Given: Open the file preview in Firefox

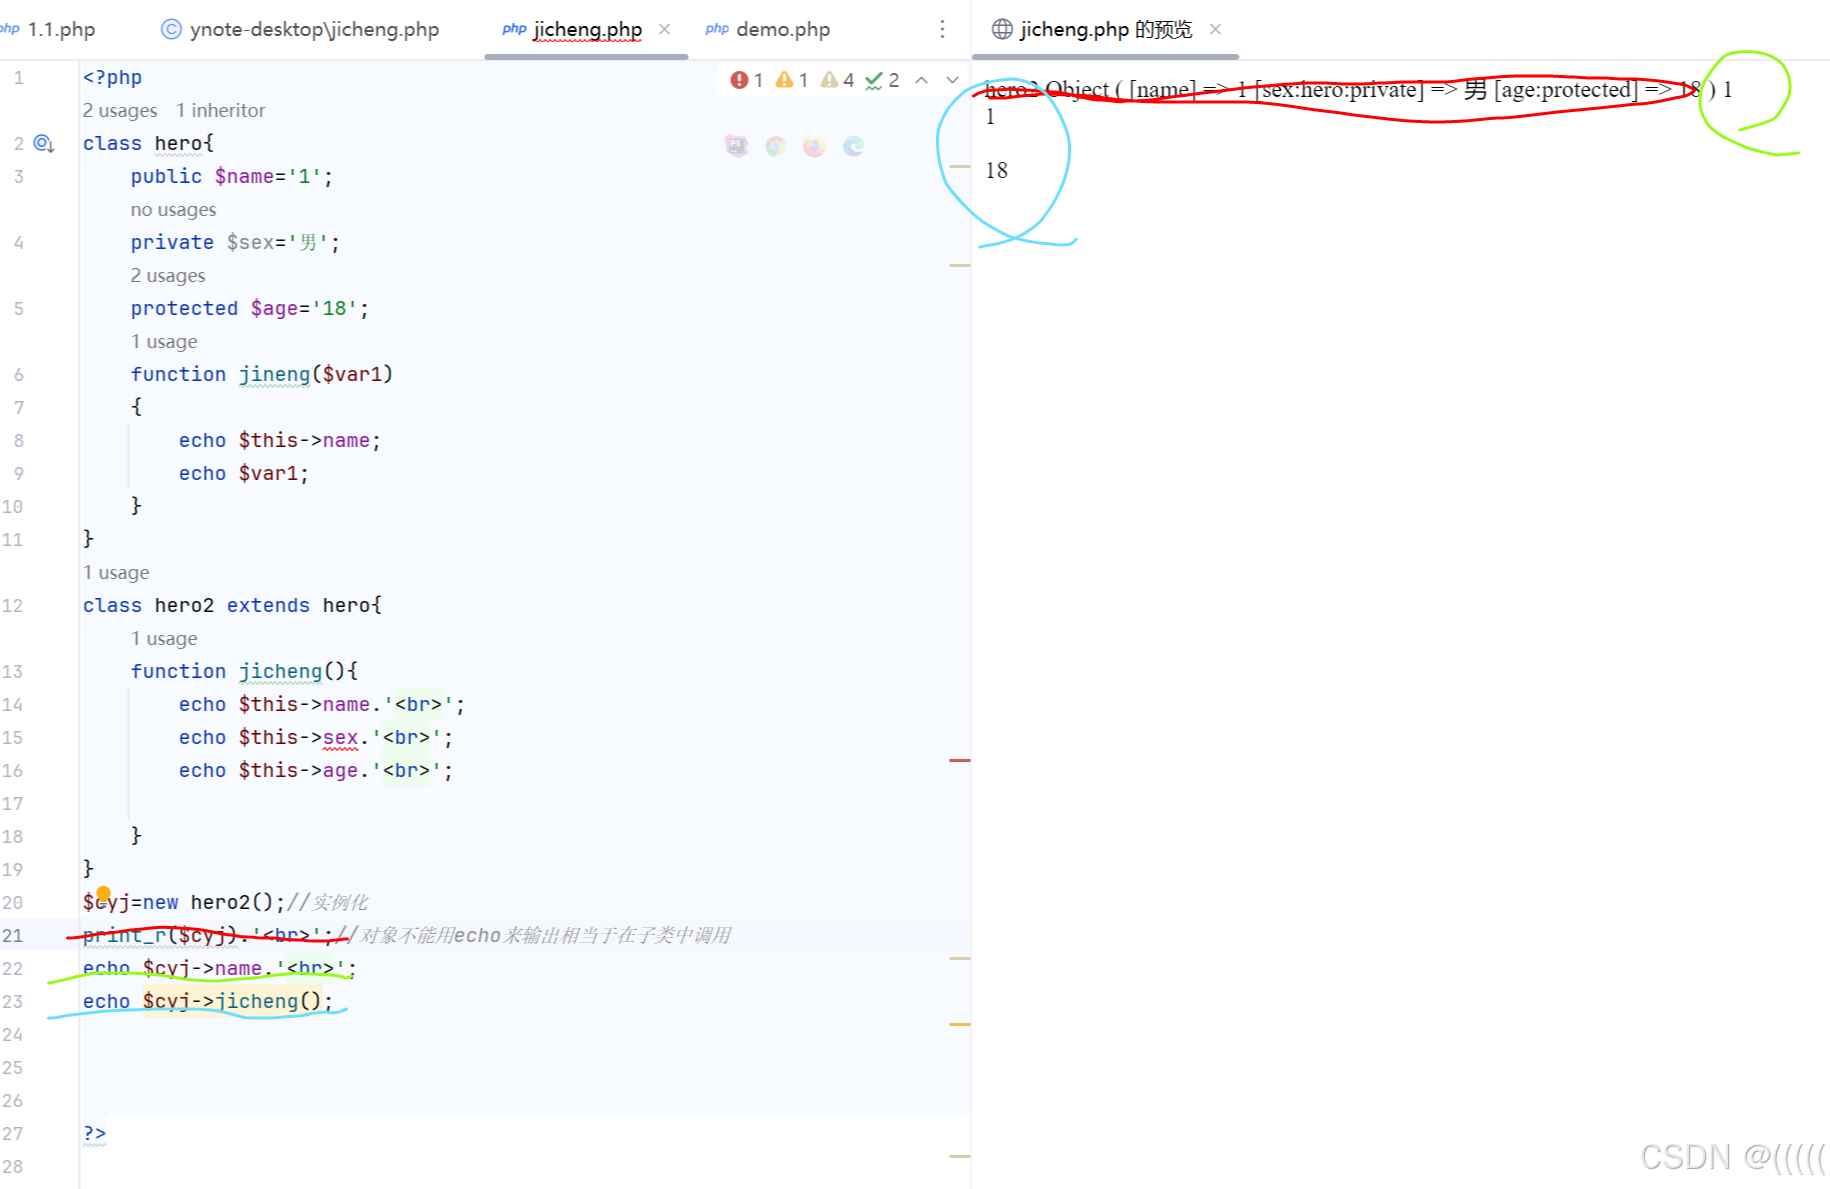Looking at the screenshot, I should [814, 146].
